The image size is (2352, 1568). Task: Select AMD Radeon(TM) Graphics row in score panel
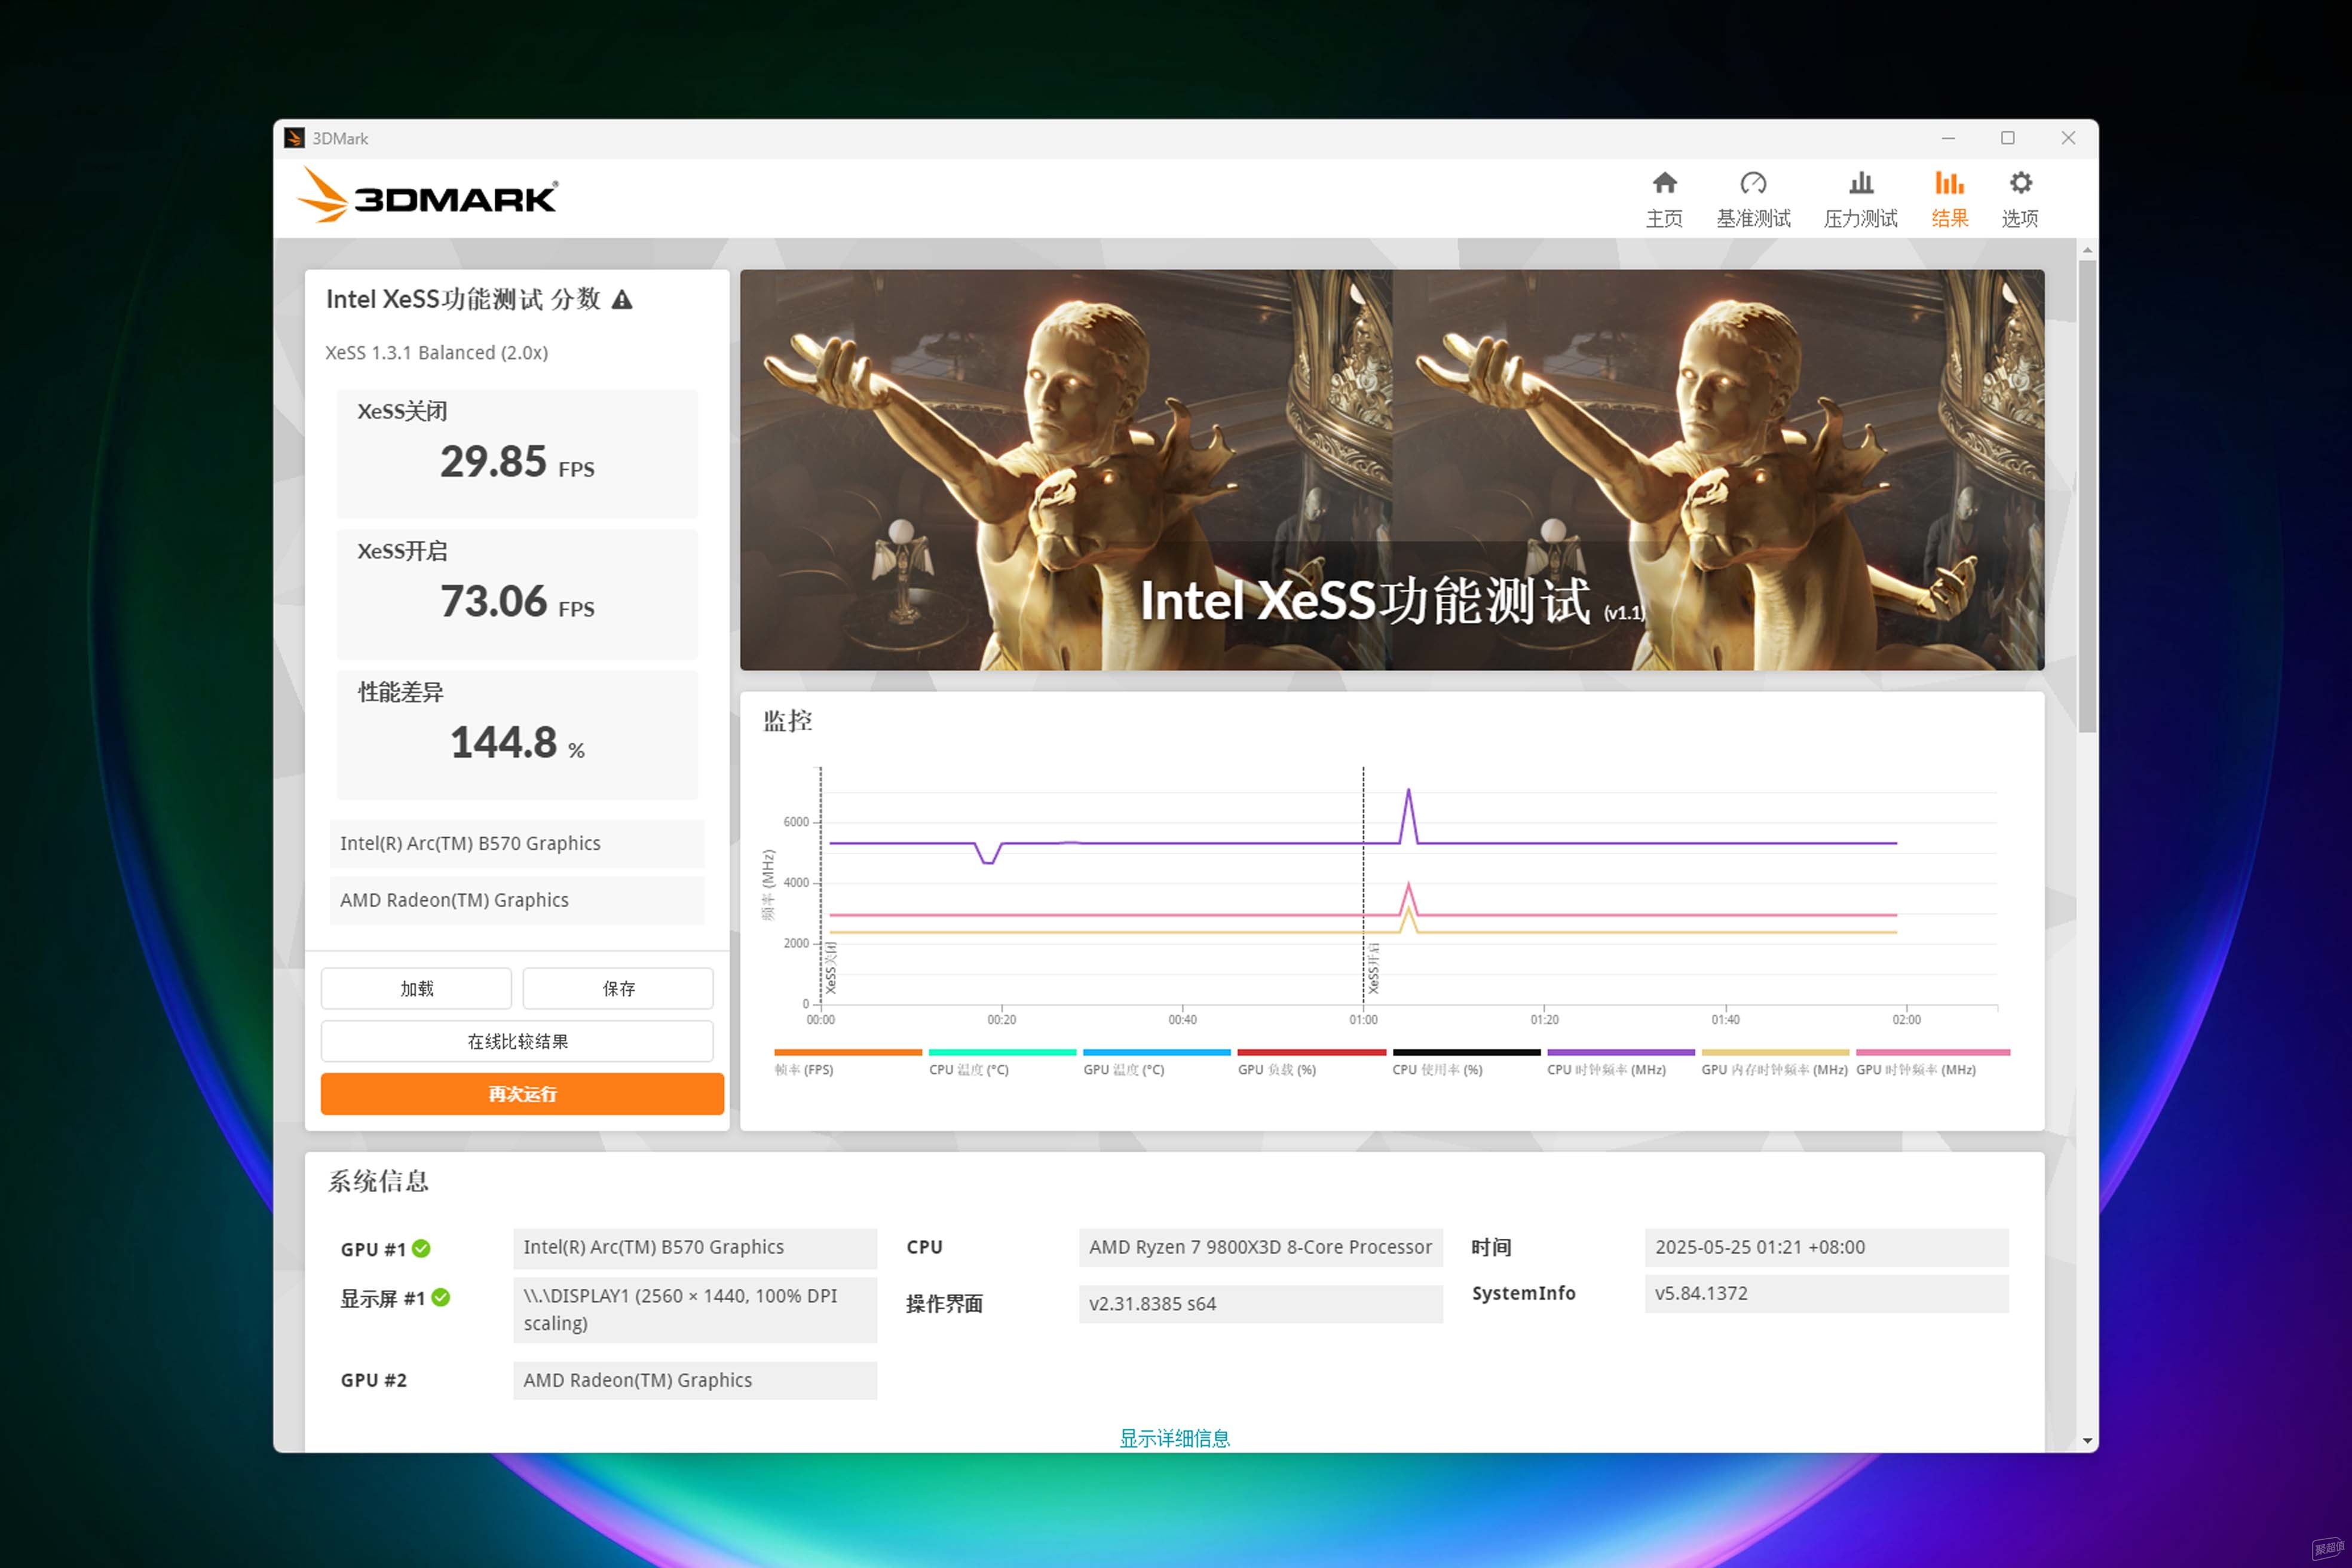(x=517, y=900)
